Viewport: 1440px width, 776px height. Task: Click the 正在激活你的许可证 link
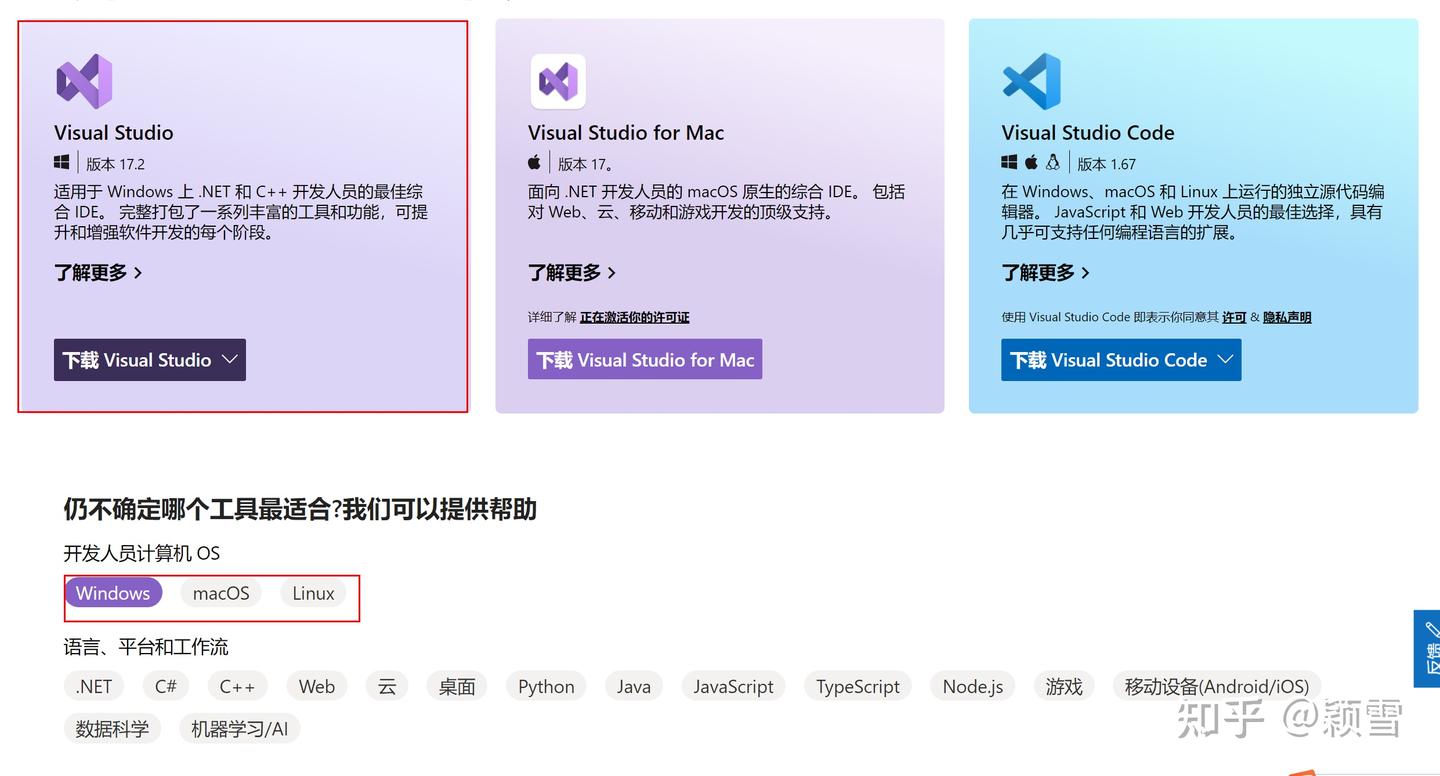[x=633, y=317]
